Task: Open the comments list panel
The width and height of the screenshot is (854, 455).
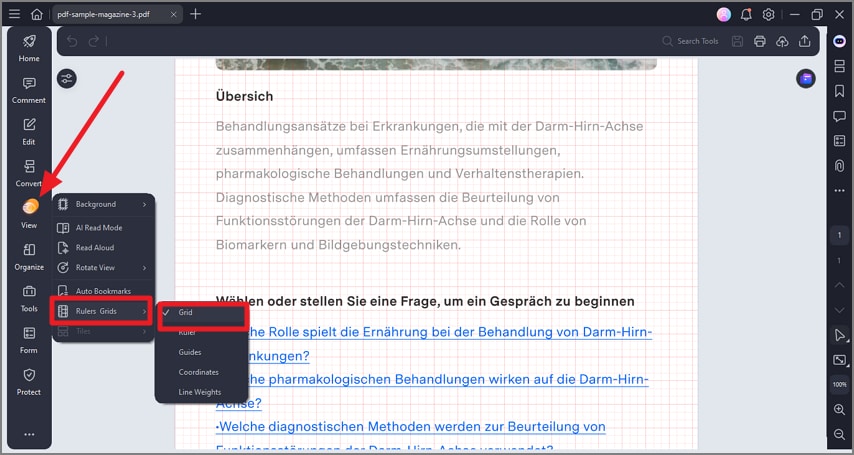Action: coord(839,116)
